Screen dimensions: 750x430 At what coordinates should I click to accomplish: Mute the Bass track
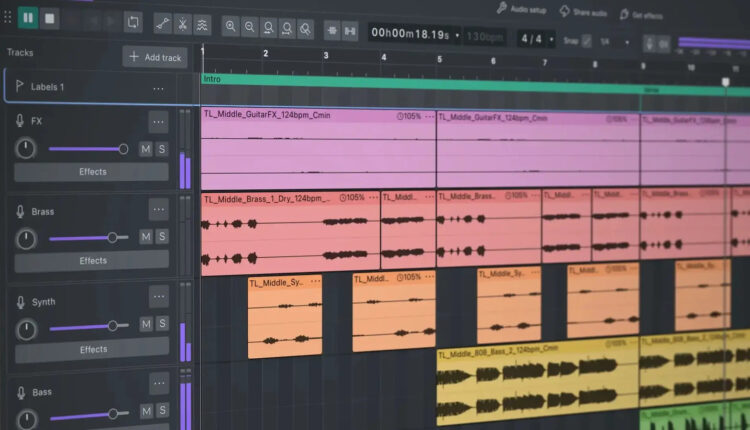(x=147, y=411)
